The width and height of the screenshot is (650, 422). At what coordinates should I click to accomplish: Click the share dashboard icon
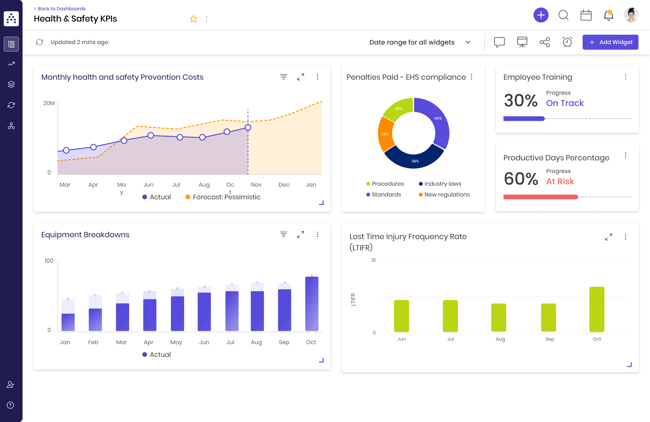[x=545, y=42]
